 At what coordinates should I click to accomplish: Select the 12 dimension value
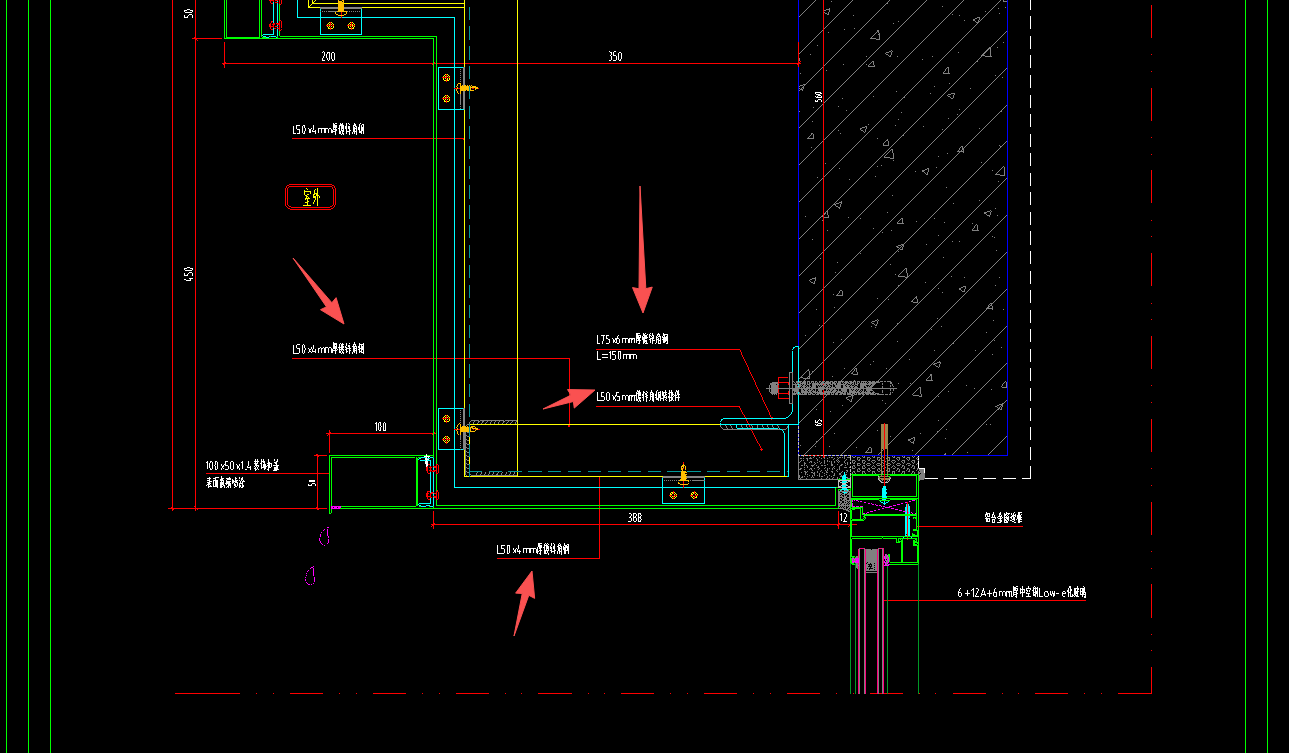pyautogui.click(x=843, y=518)
